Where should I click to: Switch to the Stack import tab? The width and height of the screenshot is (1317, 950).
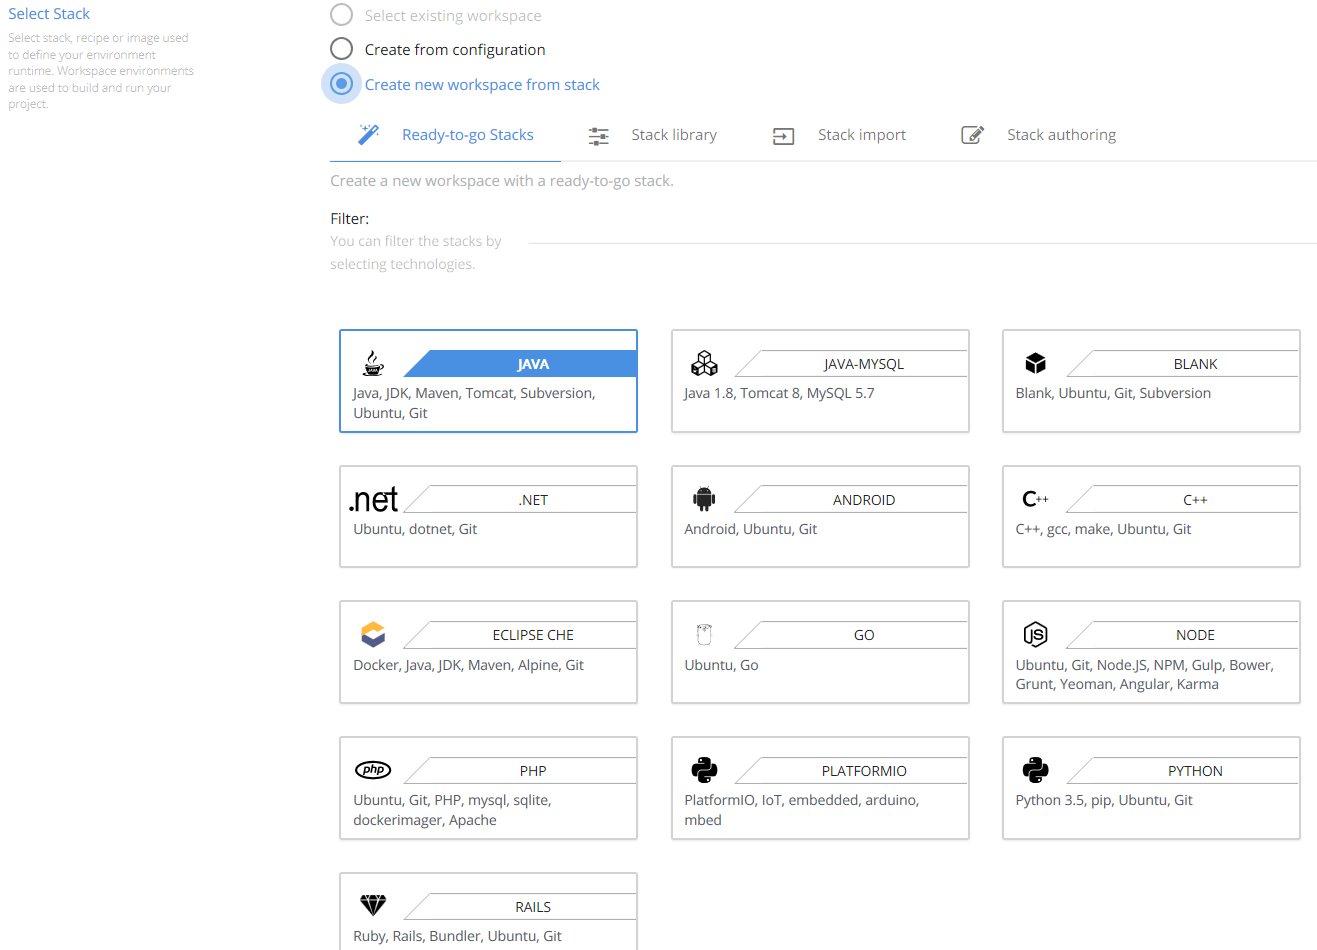[x=839, y=135]
